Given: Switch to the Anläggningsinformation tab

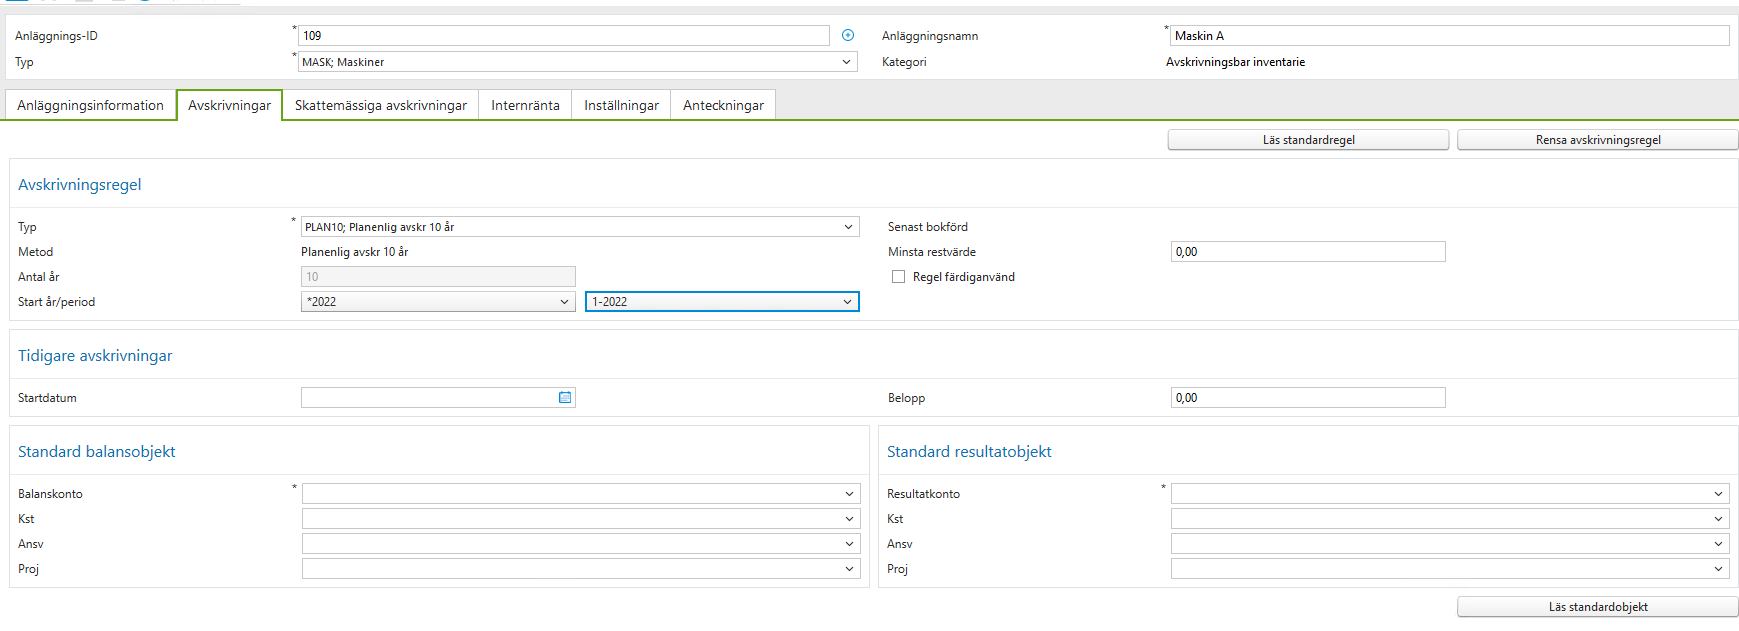Looking at the screenshot, I should coord(90,105).
